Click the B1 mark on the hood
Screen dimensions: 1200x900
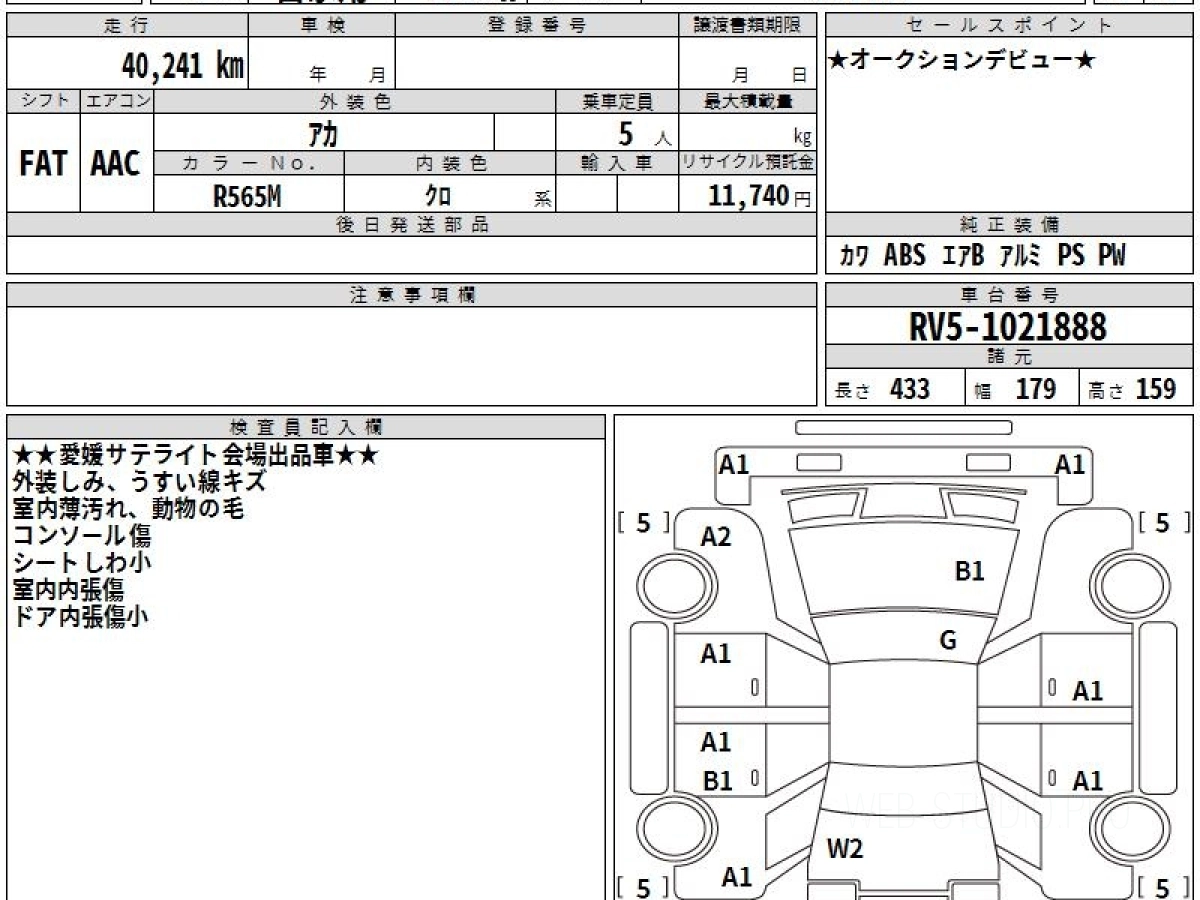point(970,571)
